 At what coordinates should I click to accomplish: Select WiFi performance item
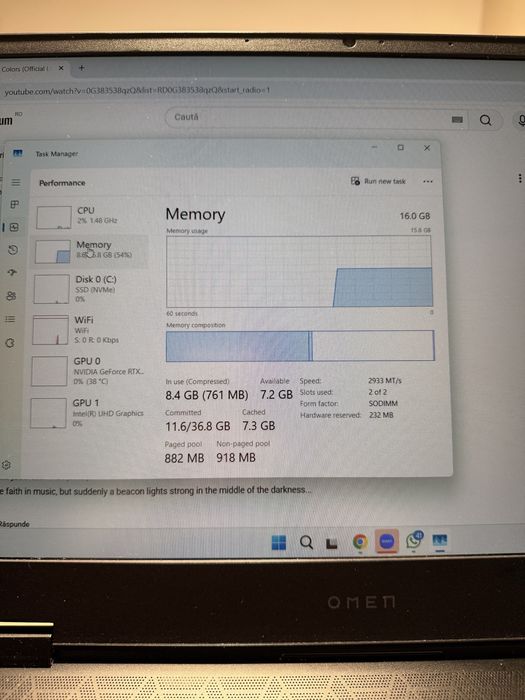88,329
